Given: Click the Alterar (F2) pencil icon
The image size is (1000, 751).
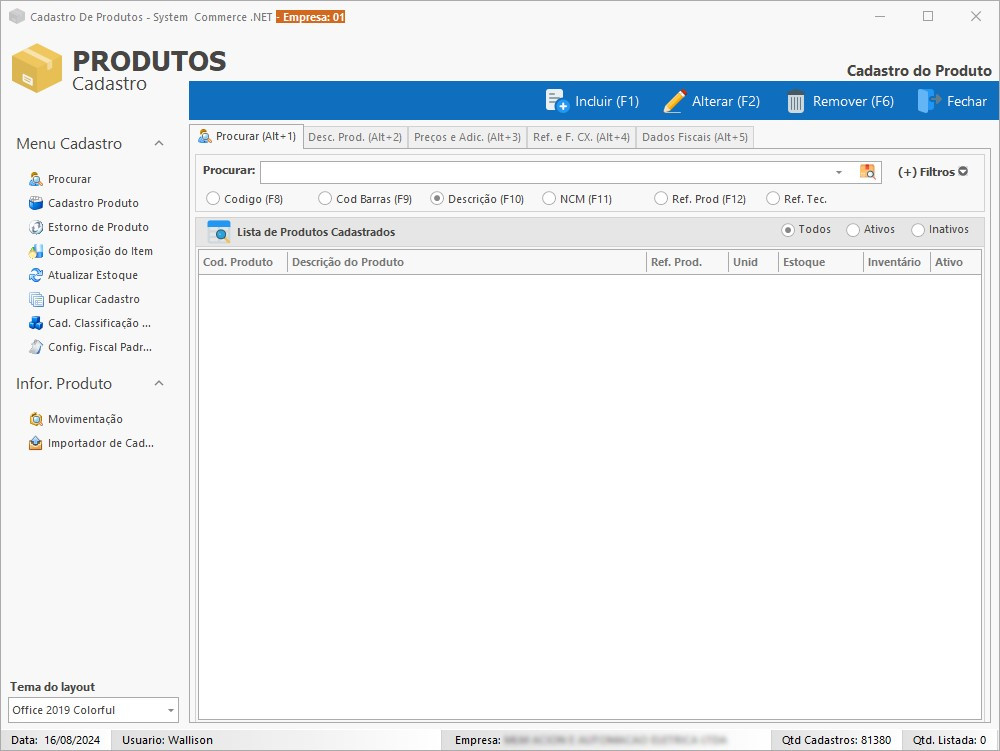Looking at the screenshot, I should tap(675, 101).
